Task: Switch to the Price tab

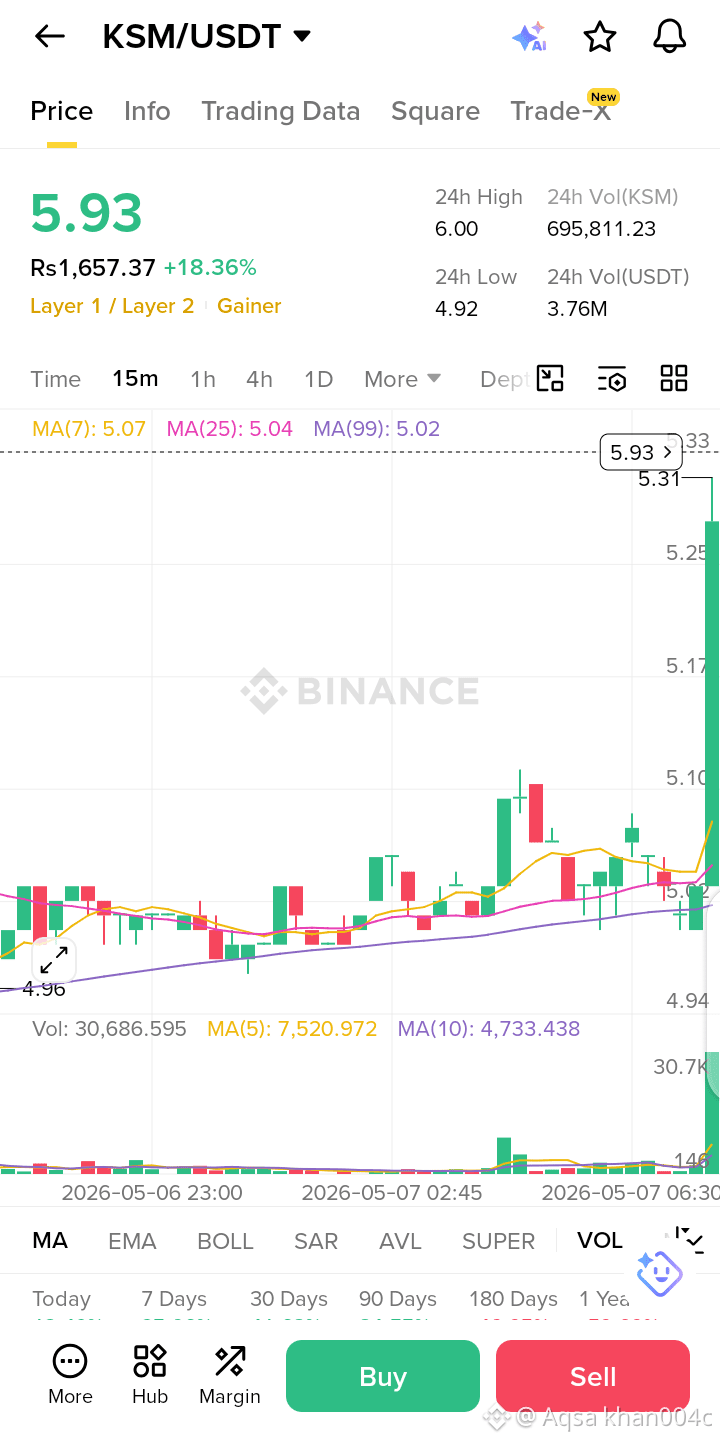Action: (x=62, y=111)
